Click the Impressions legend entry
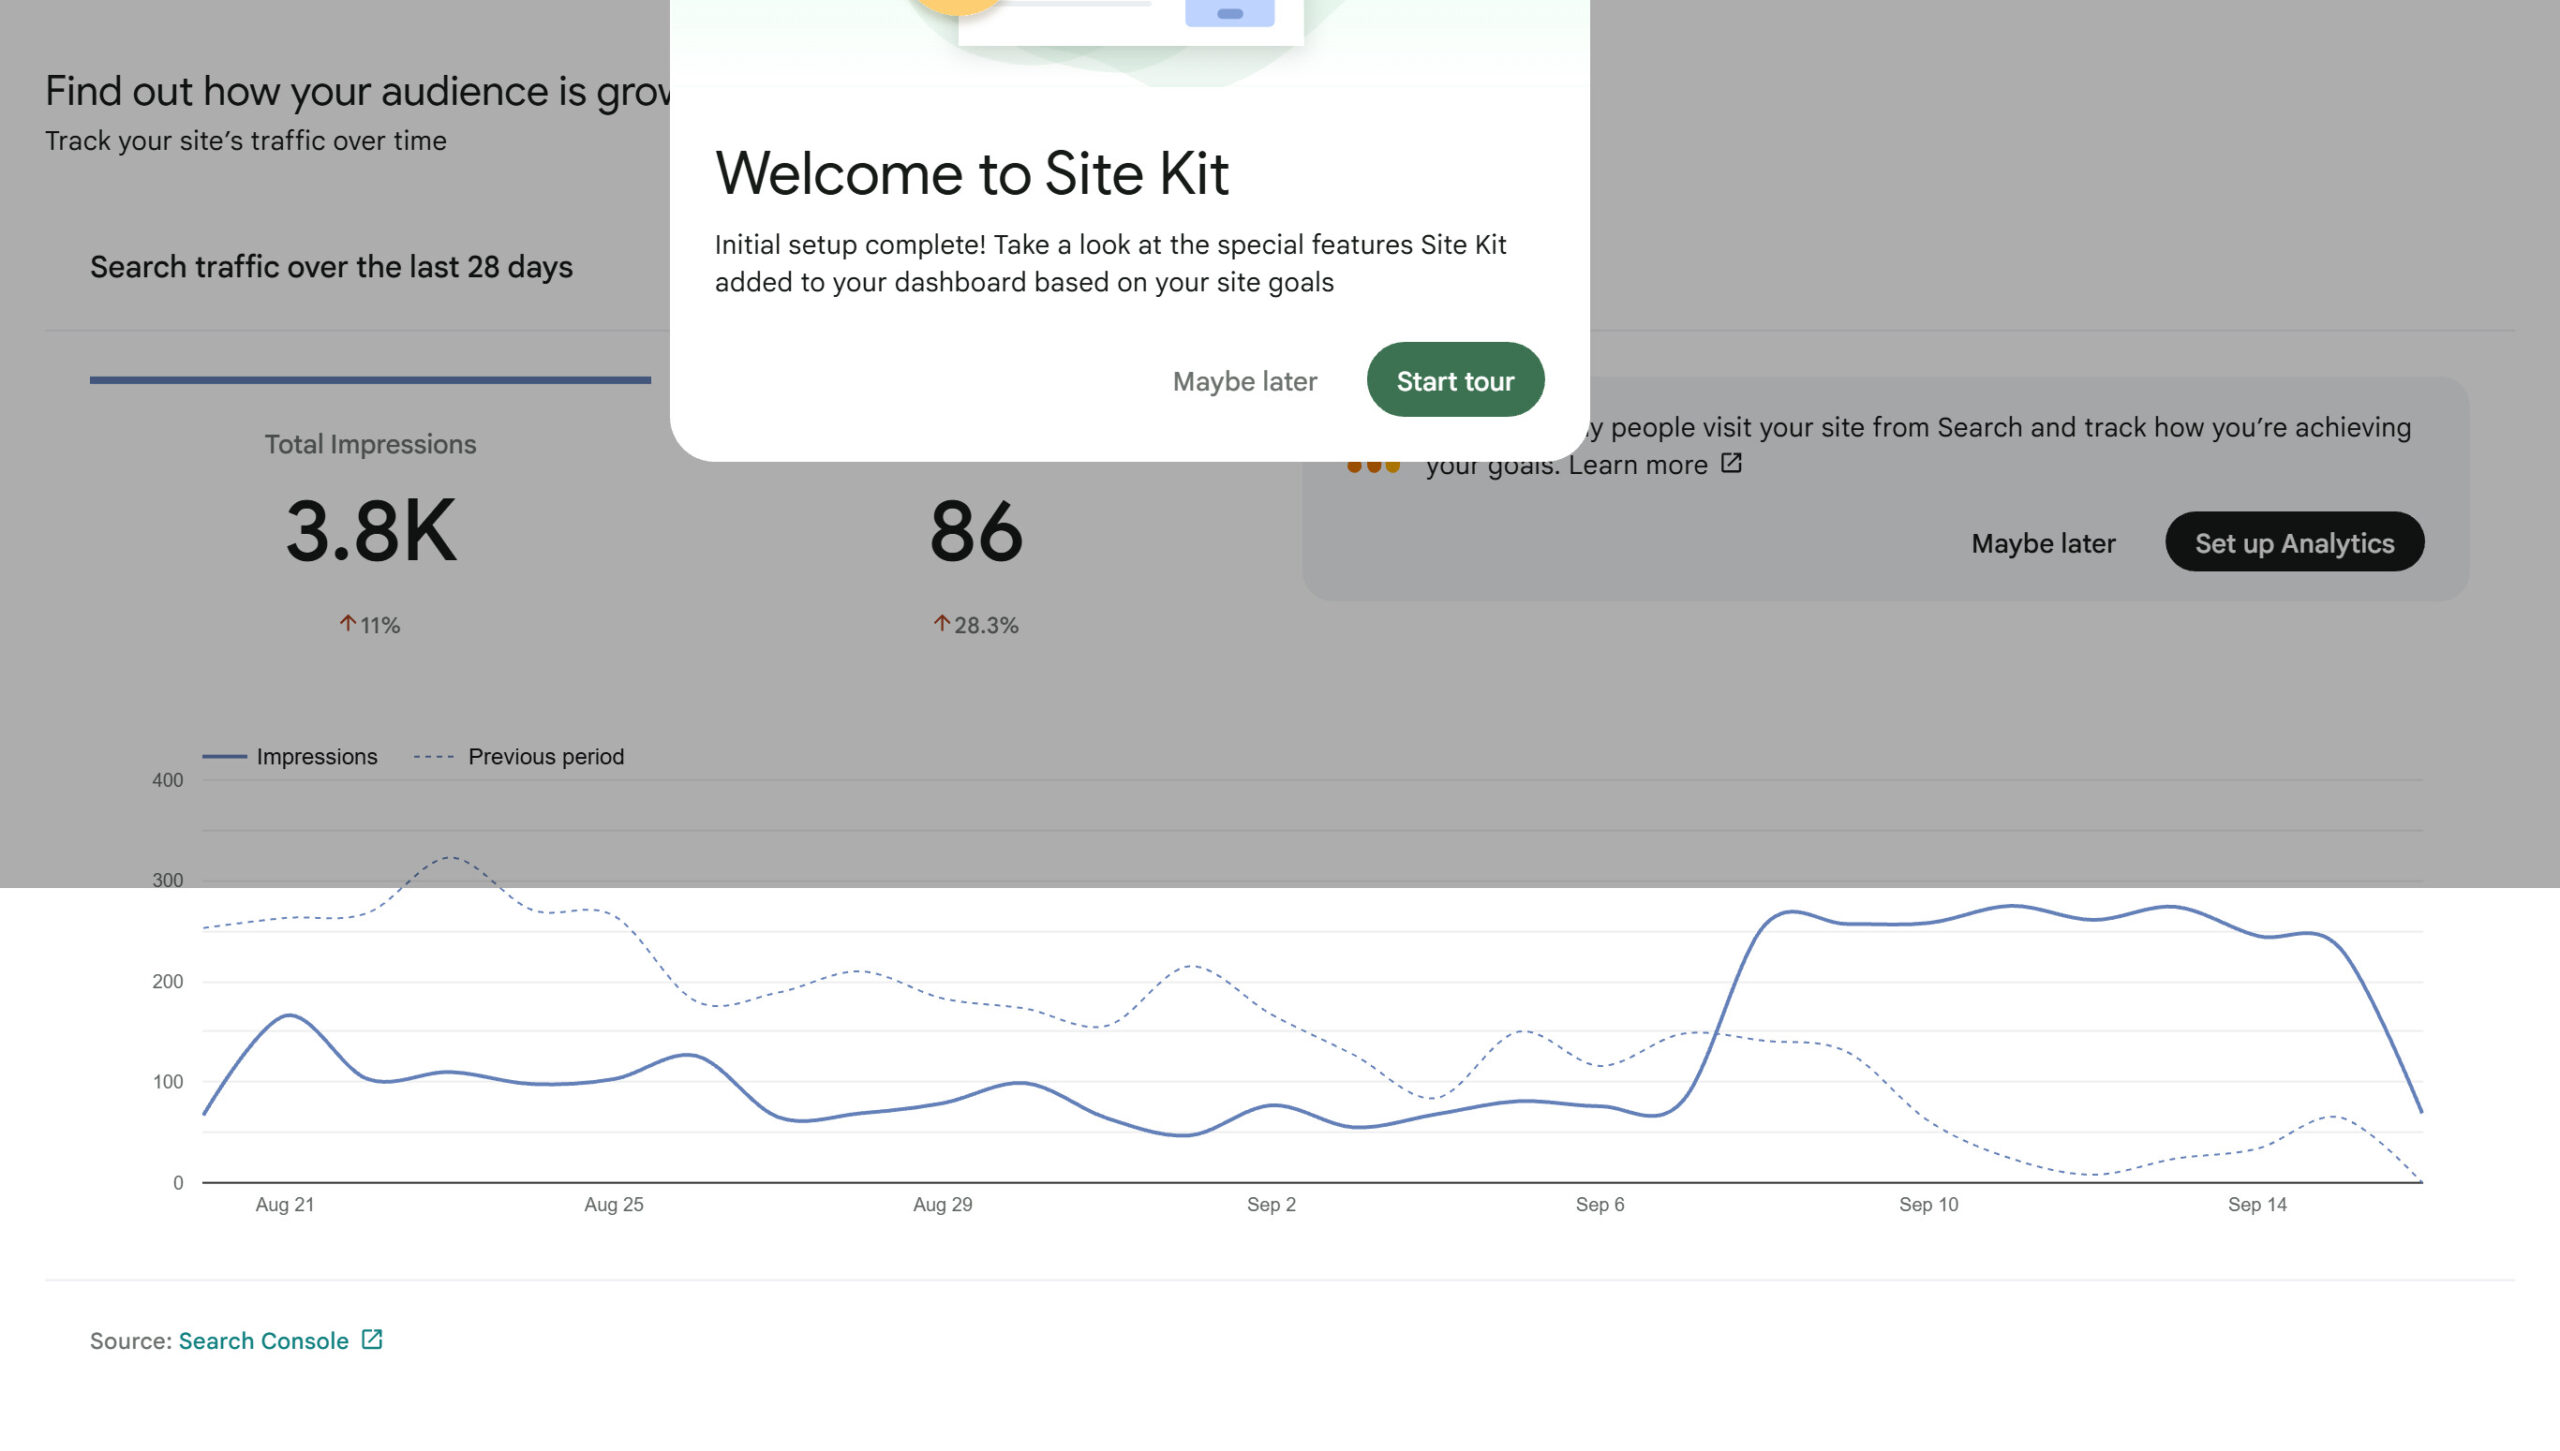2560x1451 pixels. 290,757
